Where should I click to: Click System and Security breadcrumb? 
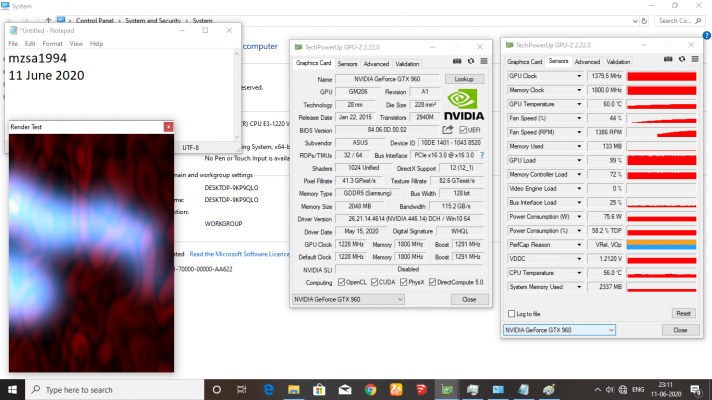point(153,21)
